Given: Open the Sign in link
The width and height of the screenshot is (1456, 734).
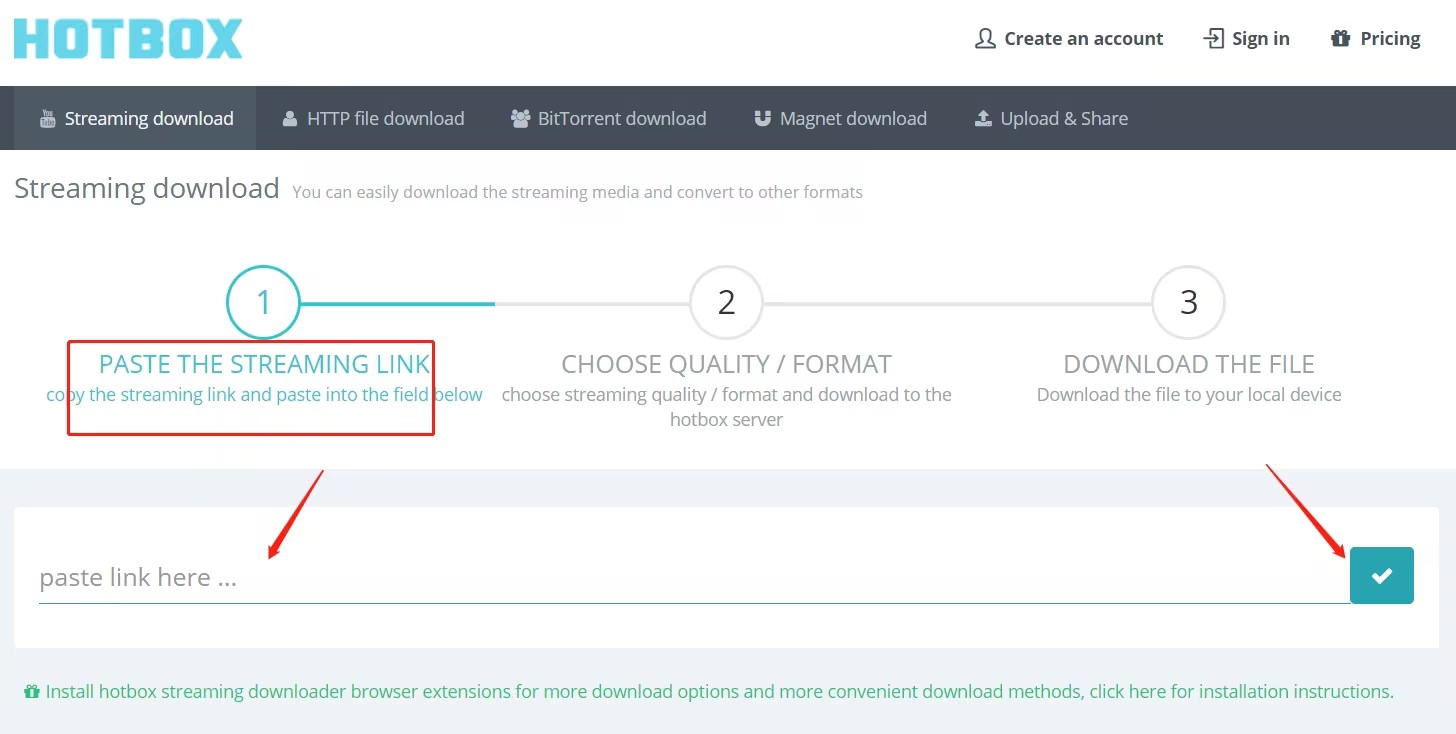Looking at the screenshot, I should click(x=1246, y=38).
